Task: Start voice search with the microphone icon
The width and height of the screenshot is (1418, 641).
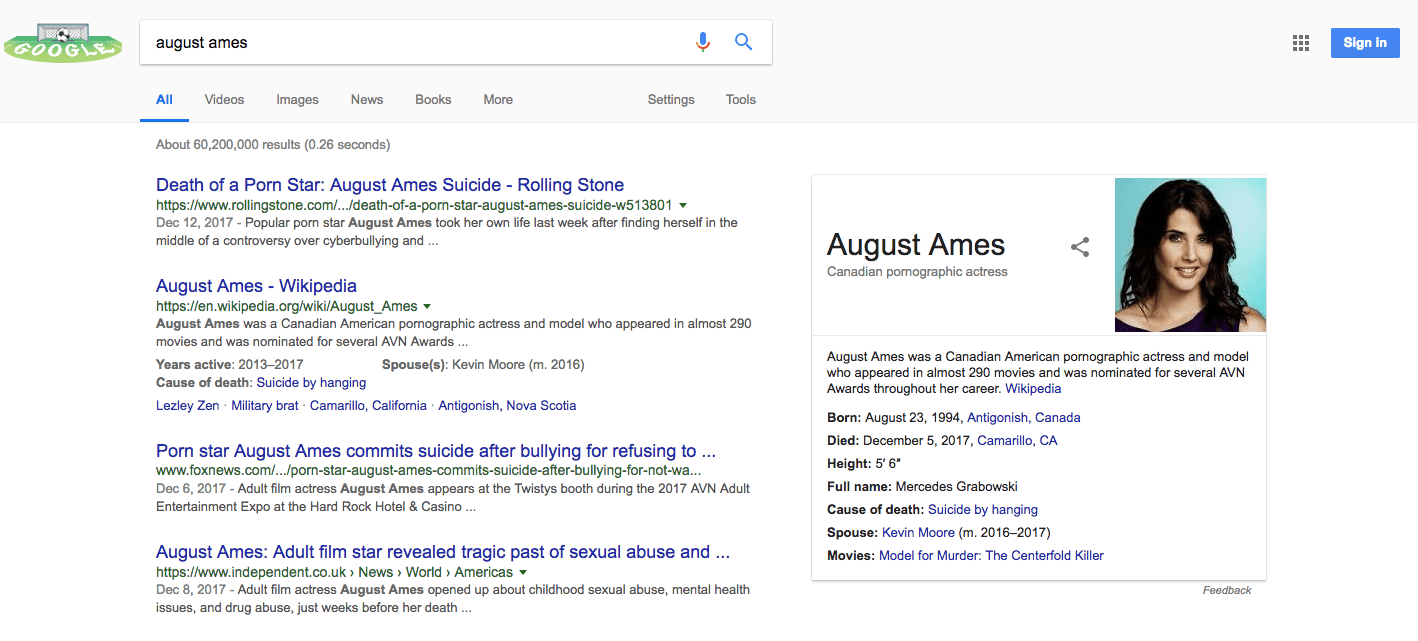Action: [x=703, y=42]
